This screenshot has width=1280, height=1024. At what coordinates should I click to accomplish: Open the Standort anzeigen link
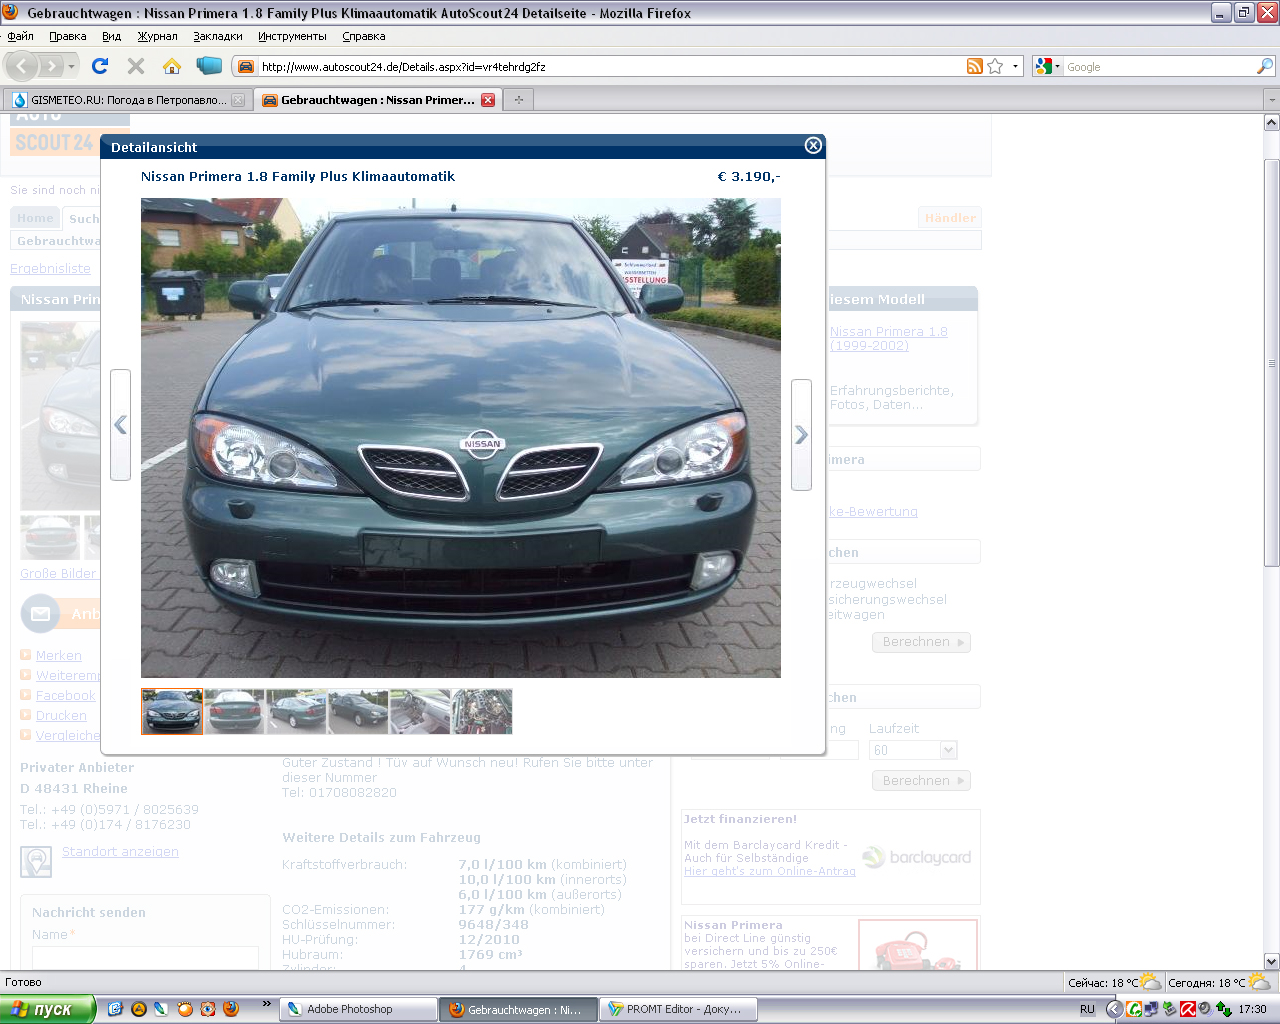click(120, 852)
